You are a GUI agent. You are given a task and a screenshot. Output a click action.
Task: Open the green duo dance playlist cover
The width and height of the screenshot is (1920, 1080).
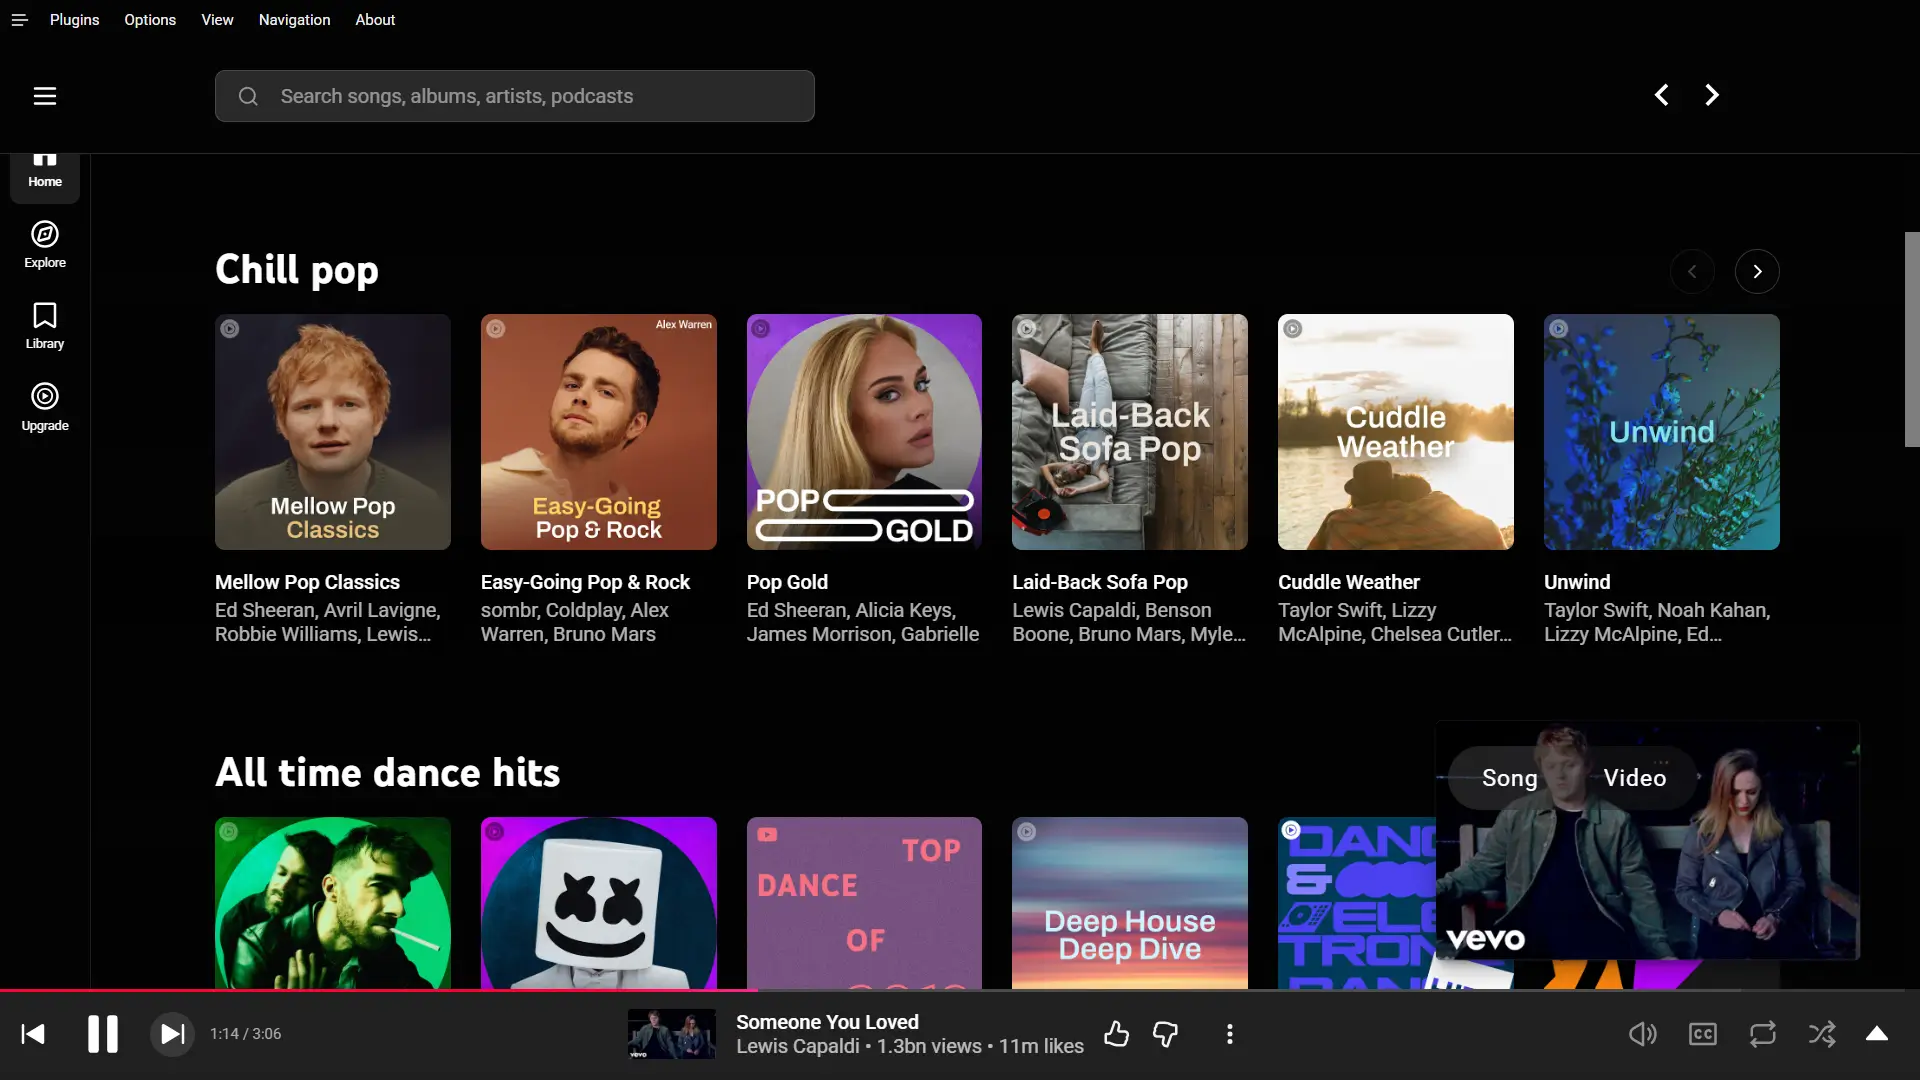[x=333, y=903]
